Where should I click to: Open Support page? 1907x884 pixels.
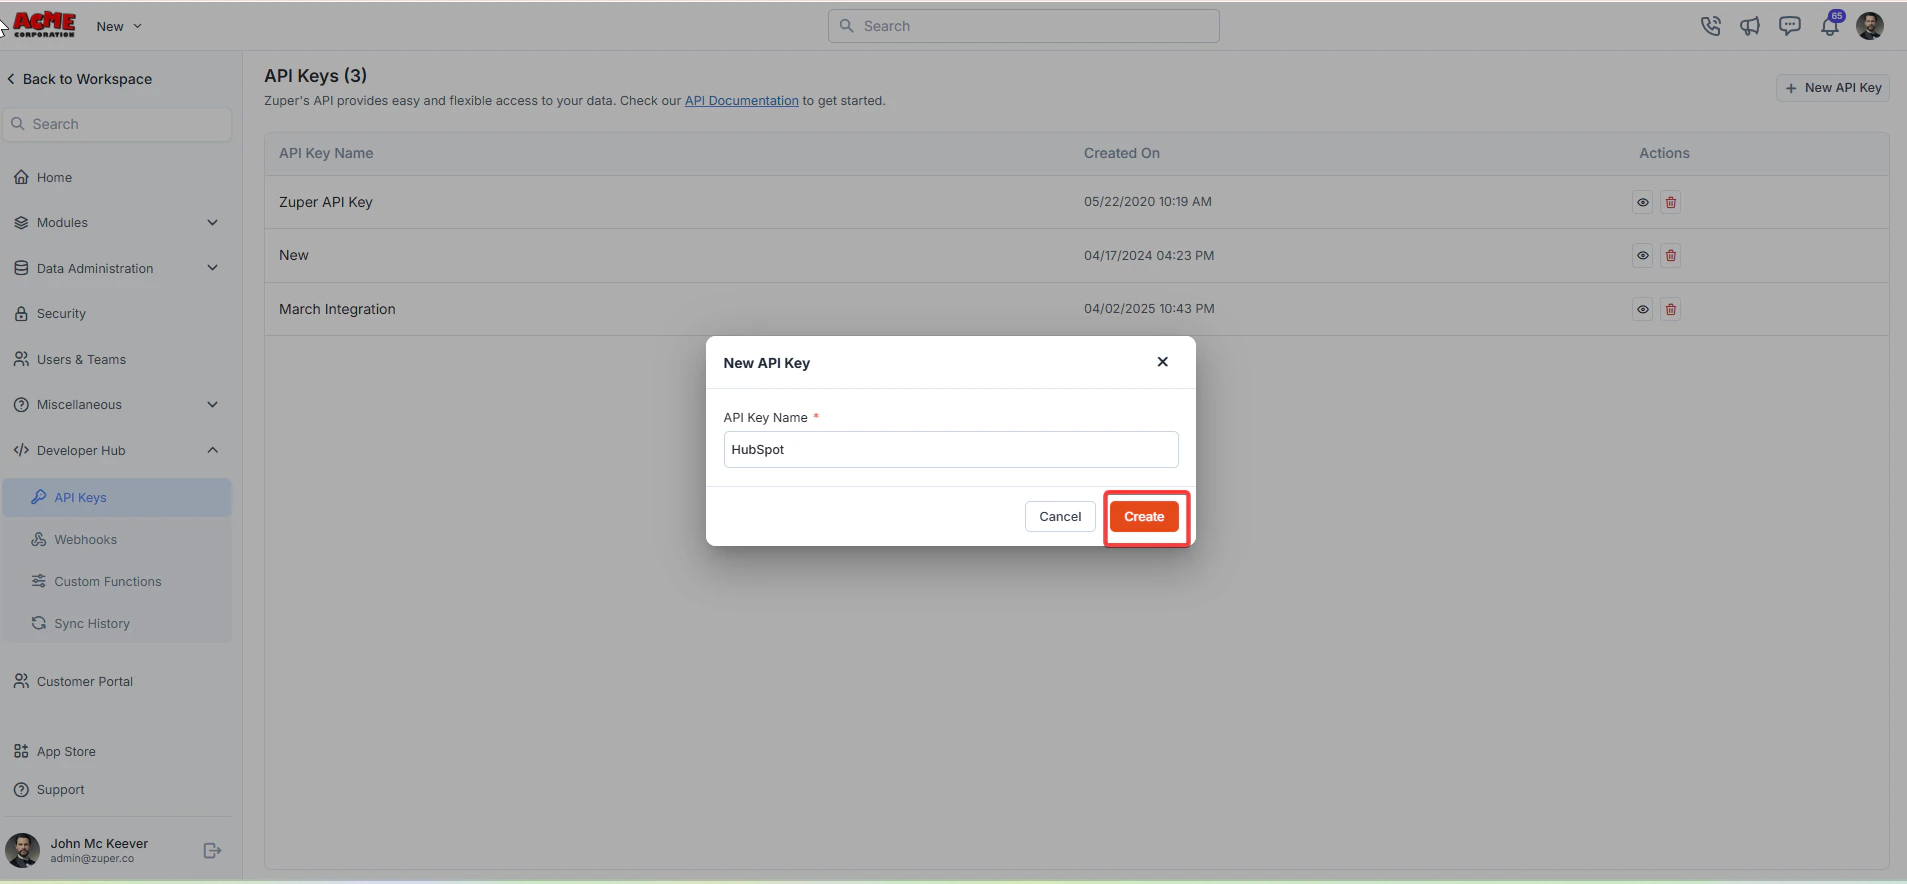click(x=61, y=789)
